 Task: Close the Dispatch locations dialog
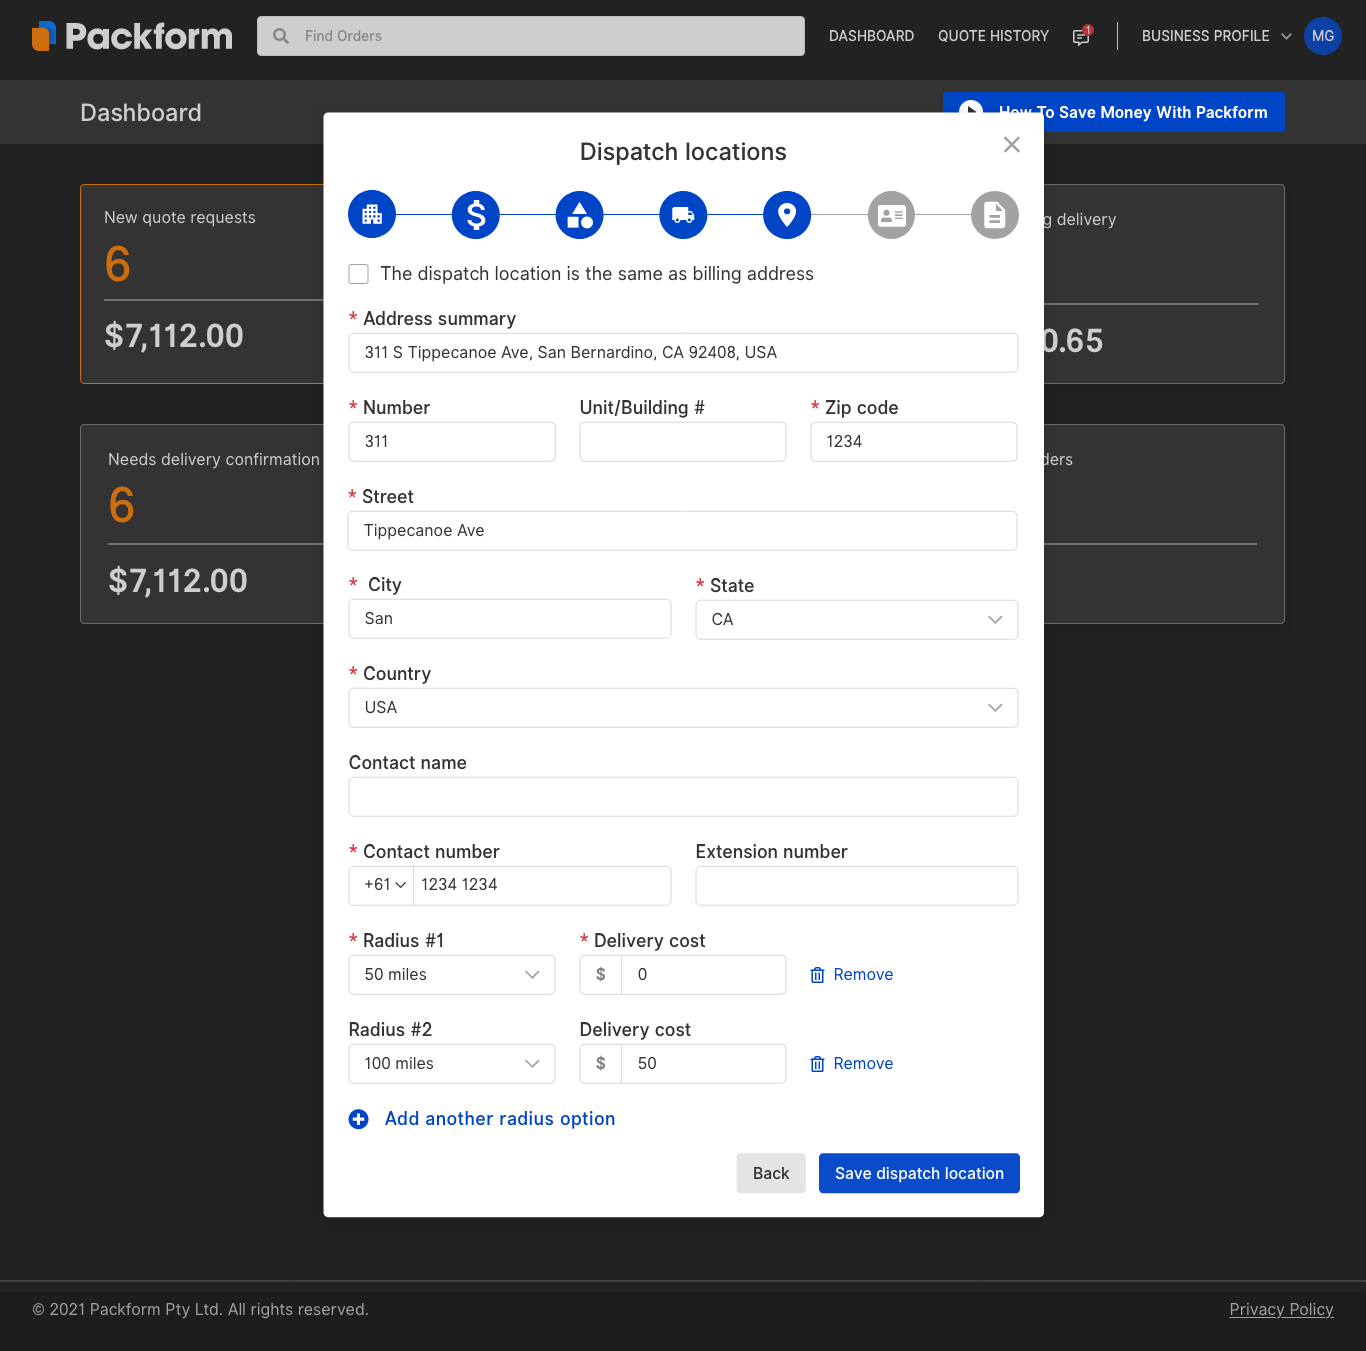click(x=1011, y=145)
